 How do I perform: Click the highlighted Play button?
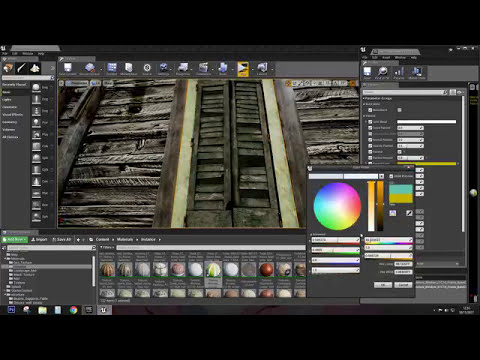point(243,69)
